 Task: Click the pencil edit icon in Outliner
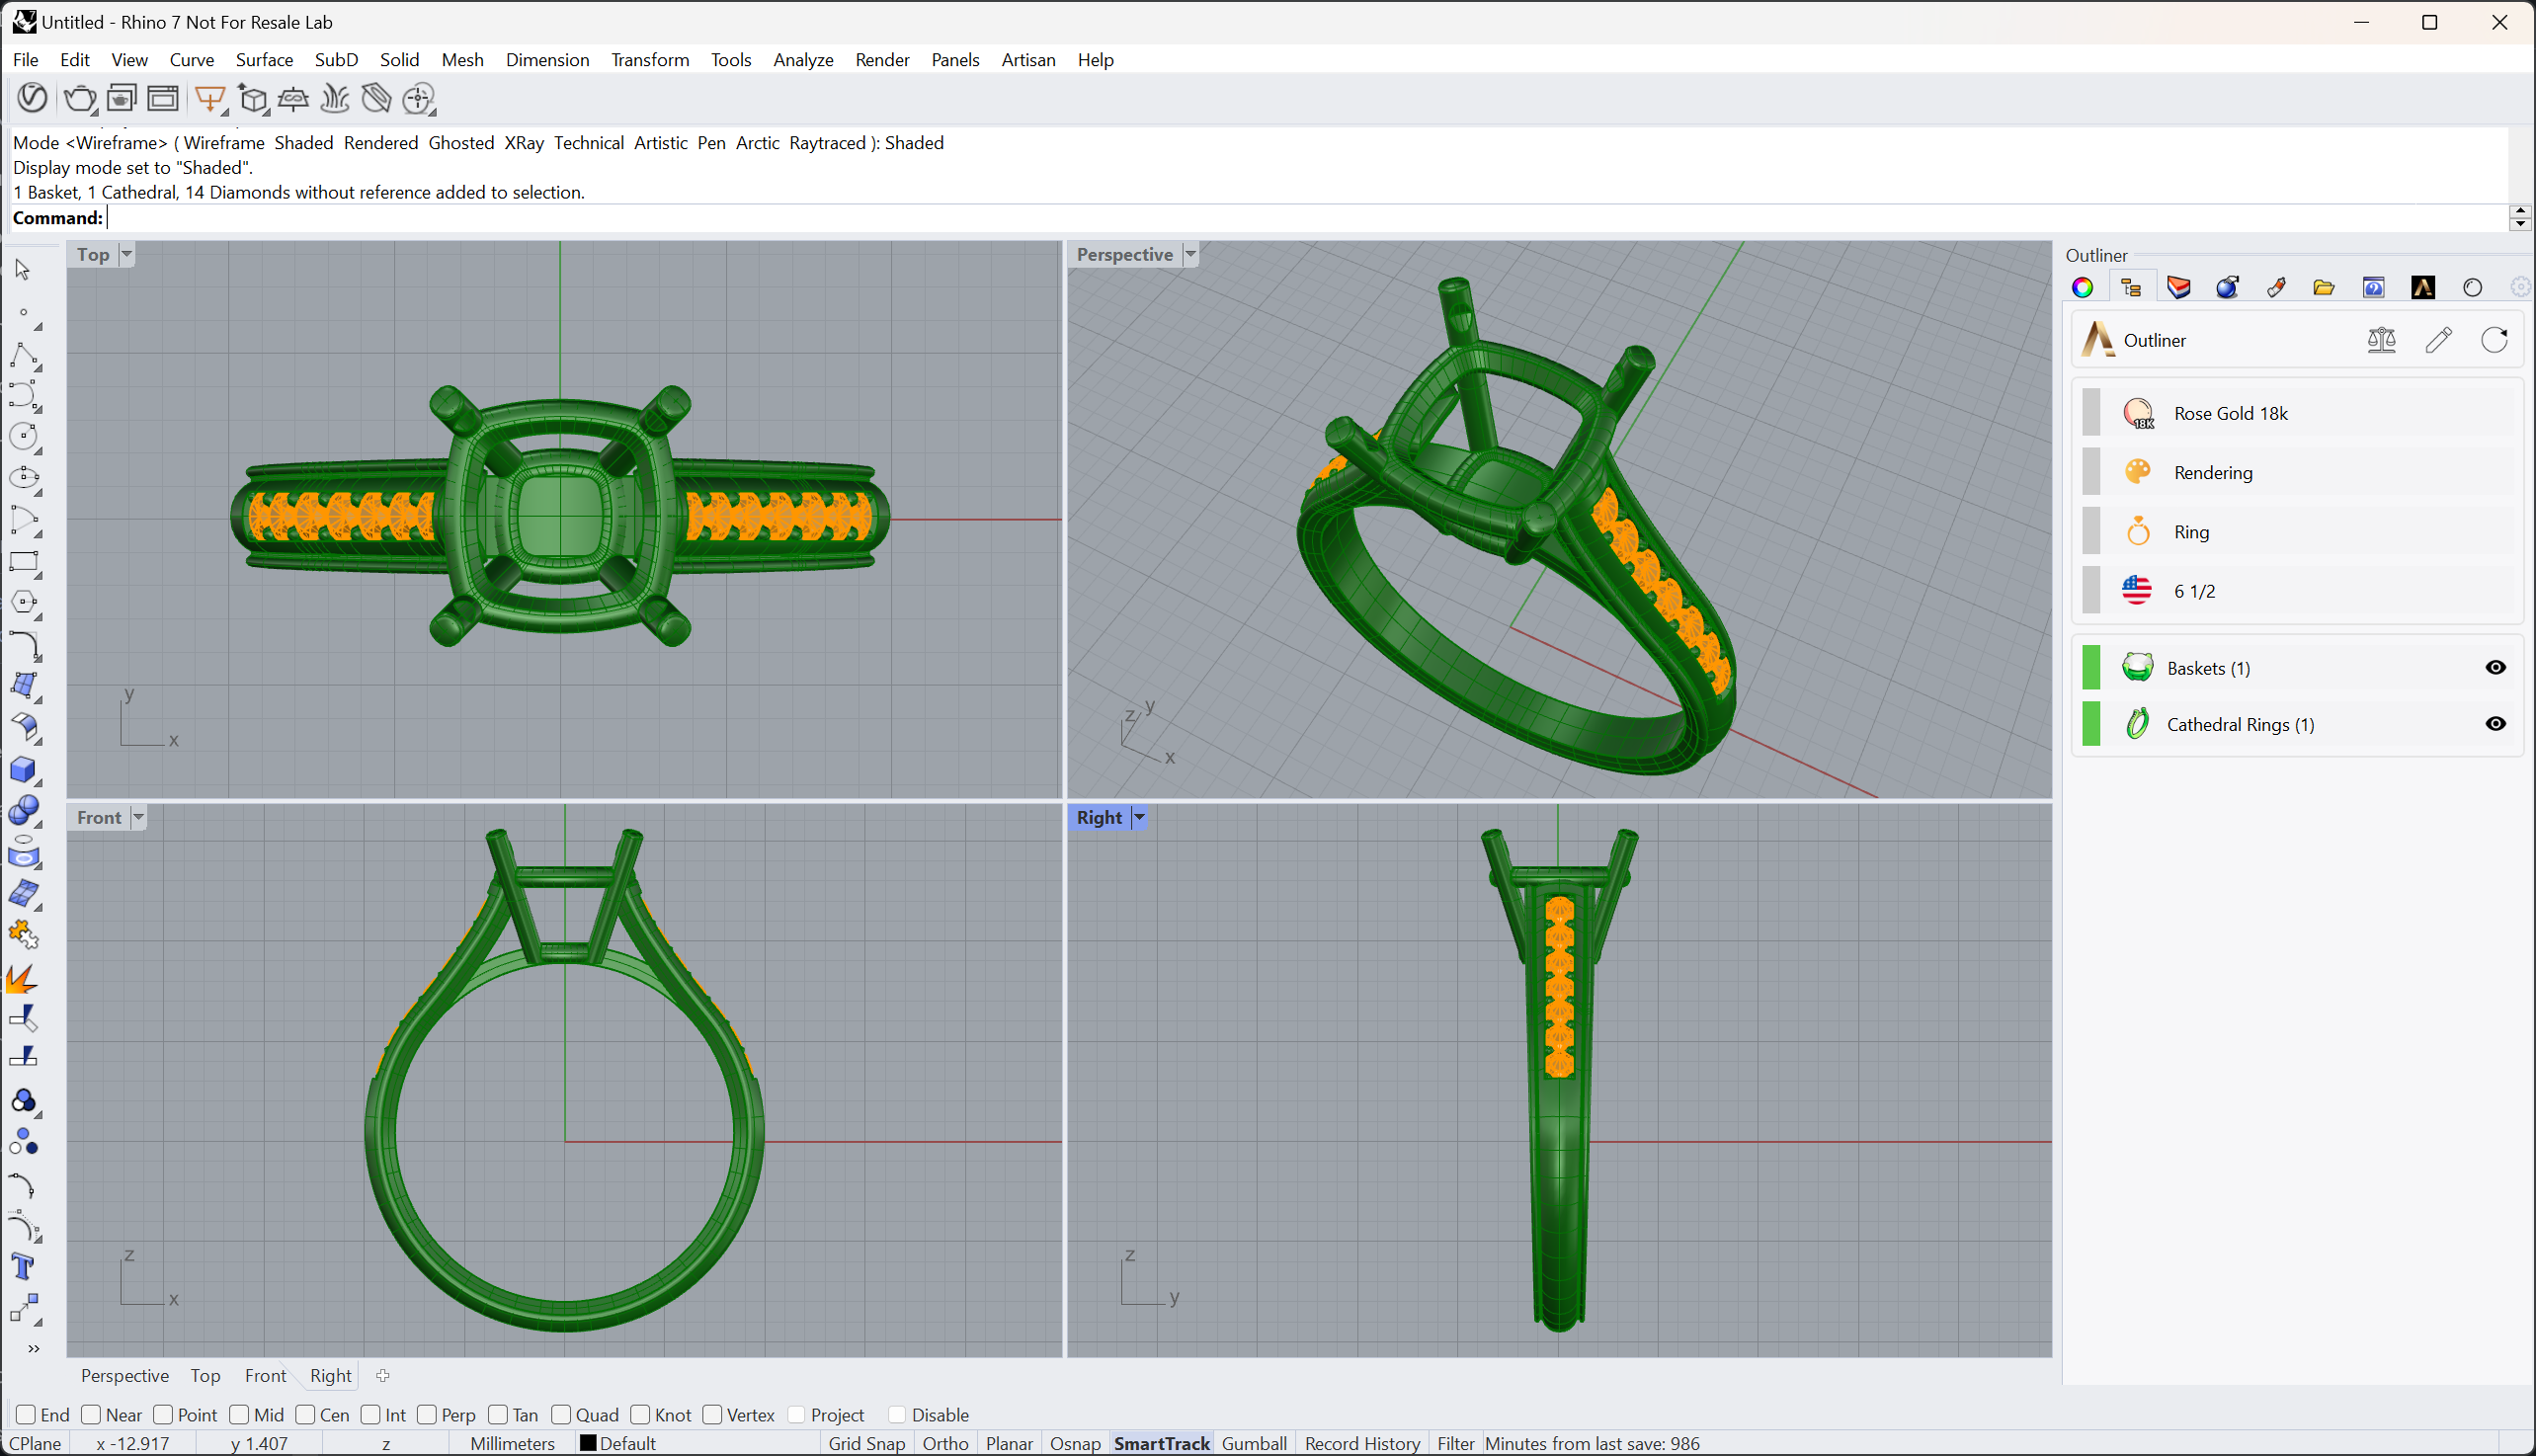tap(2438, 340)
